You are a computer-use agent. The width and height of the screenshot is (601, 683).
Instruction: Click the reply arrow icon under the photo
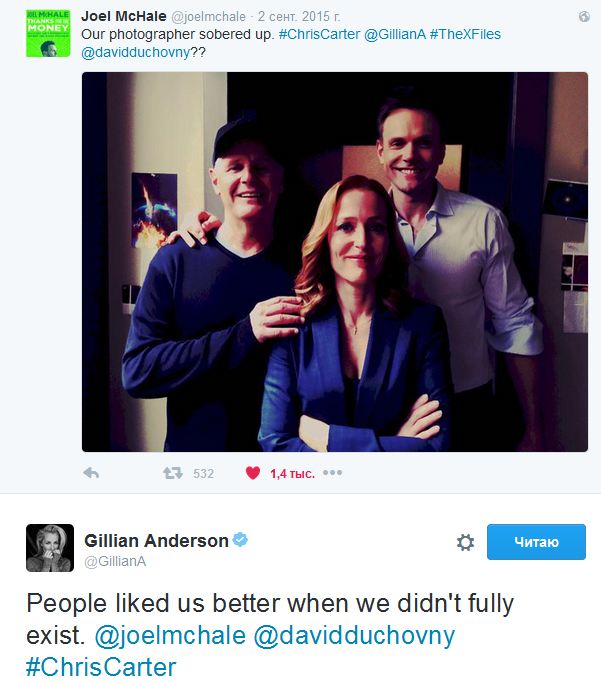tap(91, 473)
